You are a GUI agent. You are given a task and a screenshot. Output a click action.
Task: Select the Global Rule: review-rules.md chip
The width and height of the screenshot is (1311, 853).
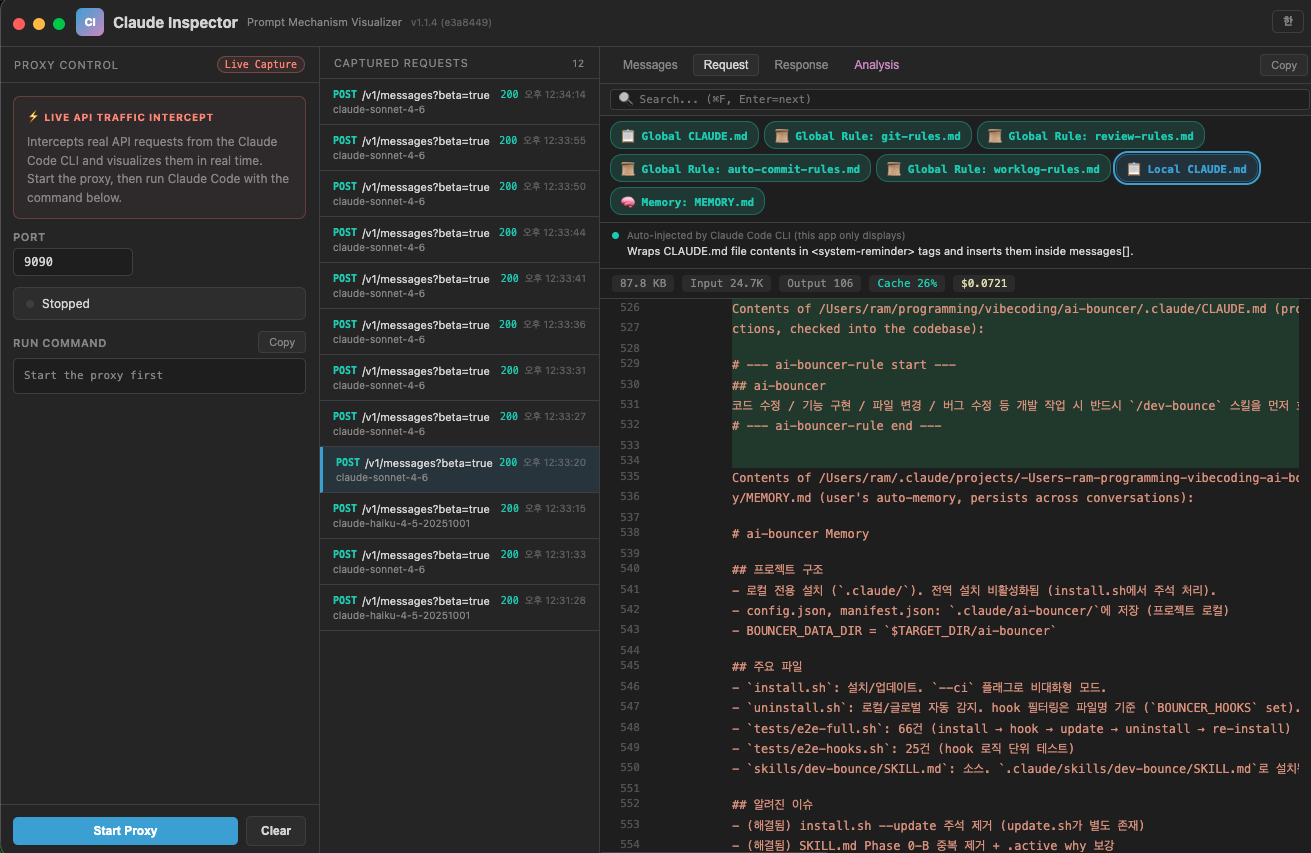pos(1090,136)
